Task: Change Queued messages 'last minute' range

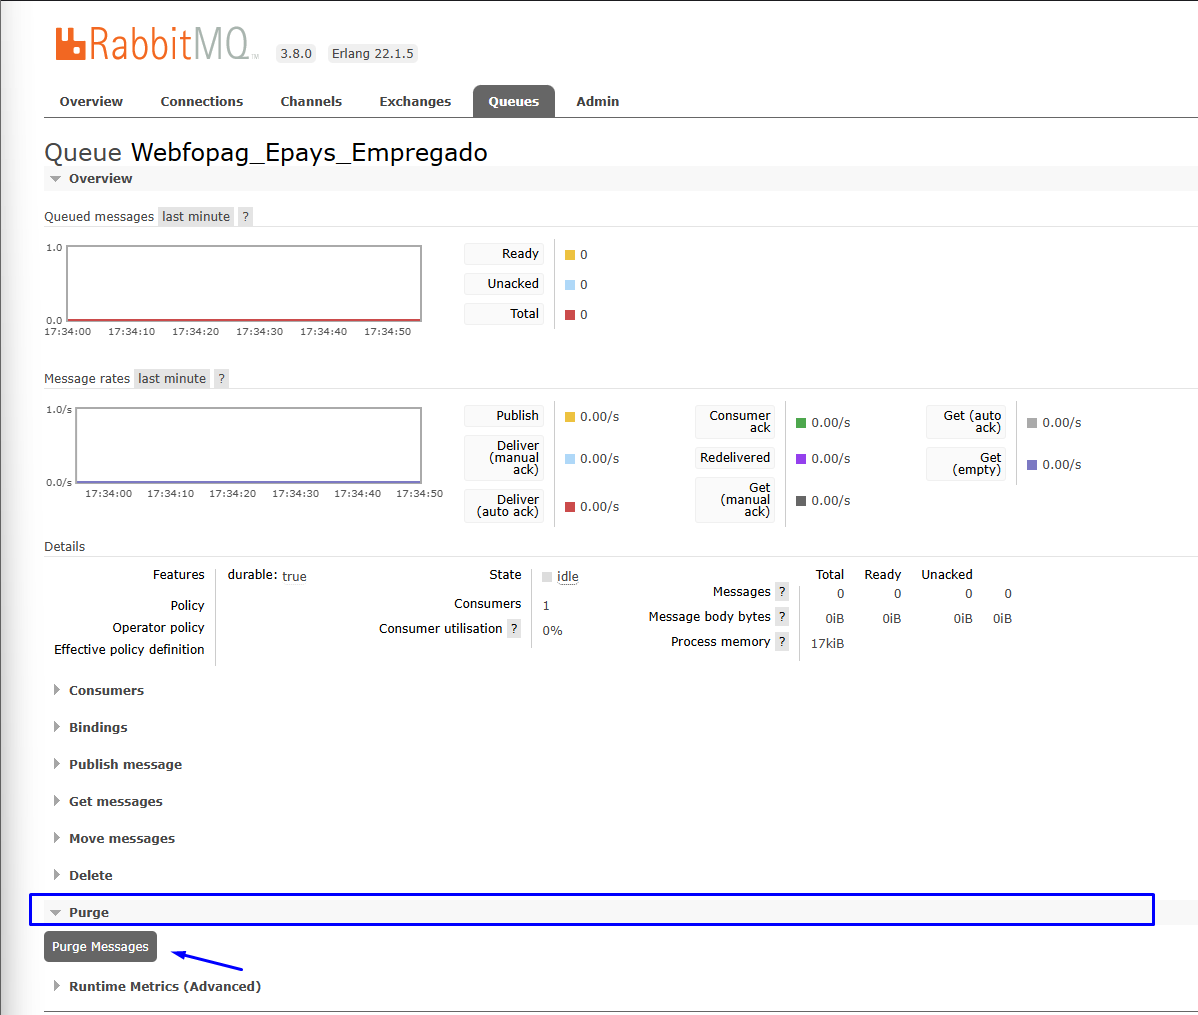Action: pyautogui.click(x=196, y=216)
